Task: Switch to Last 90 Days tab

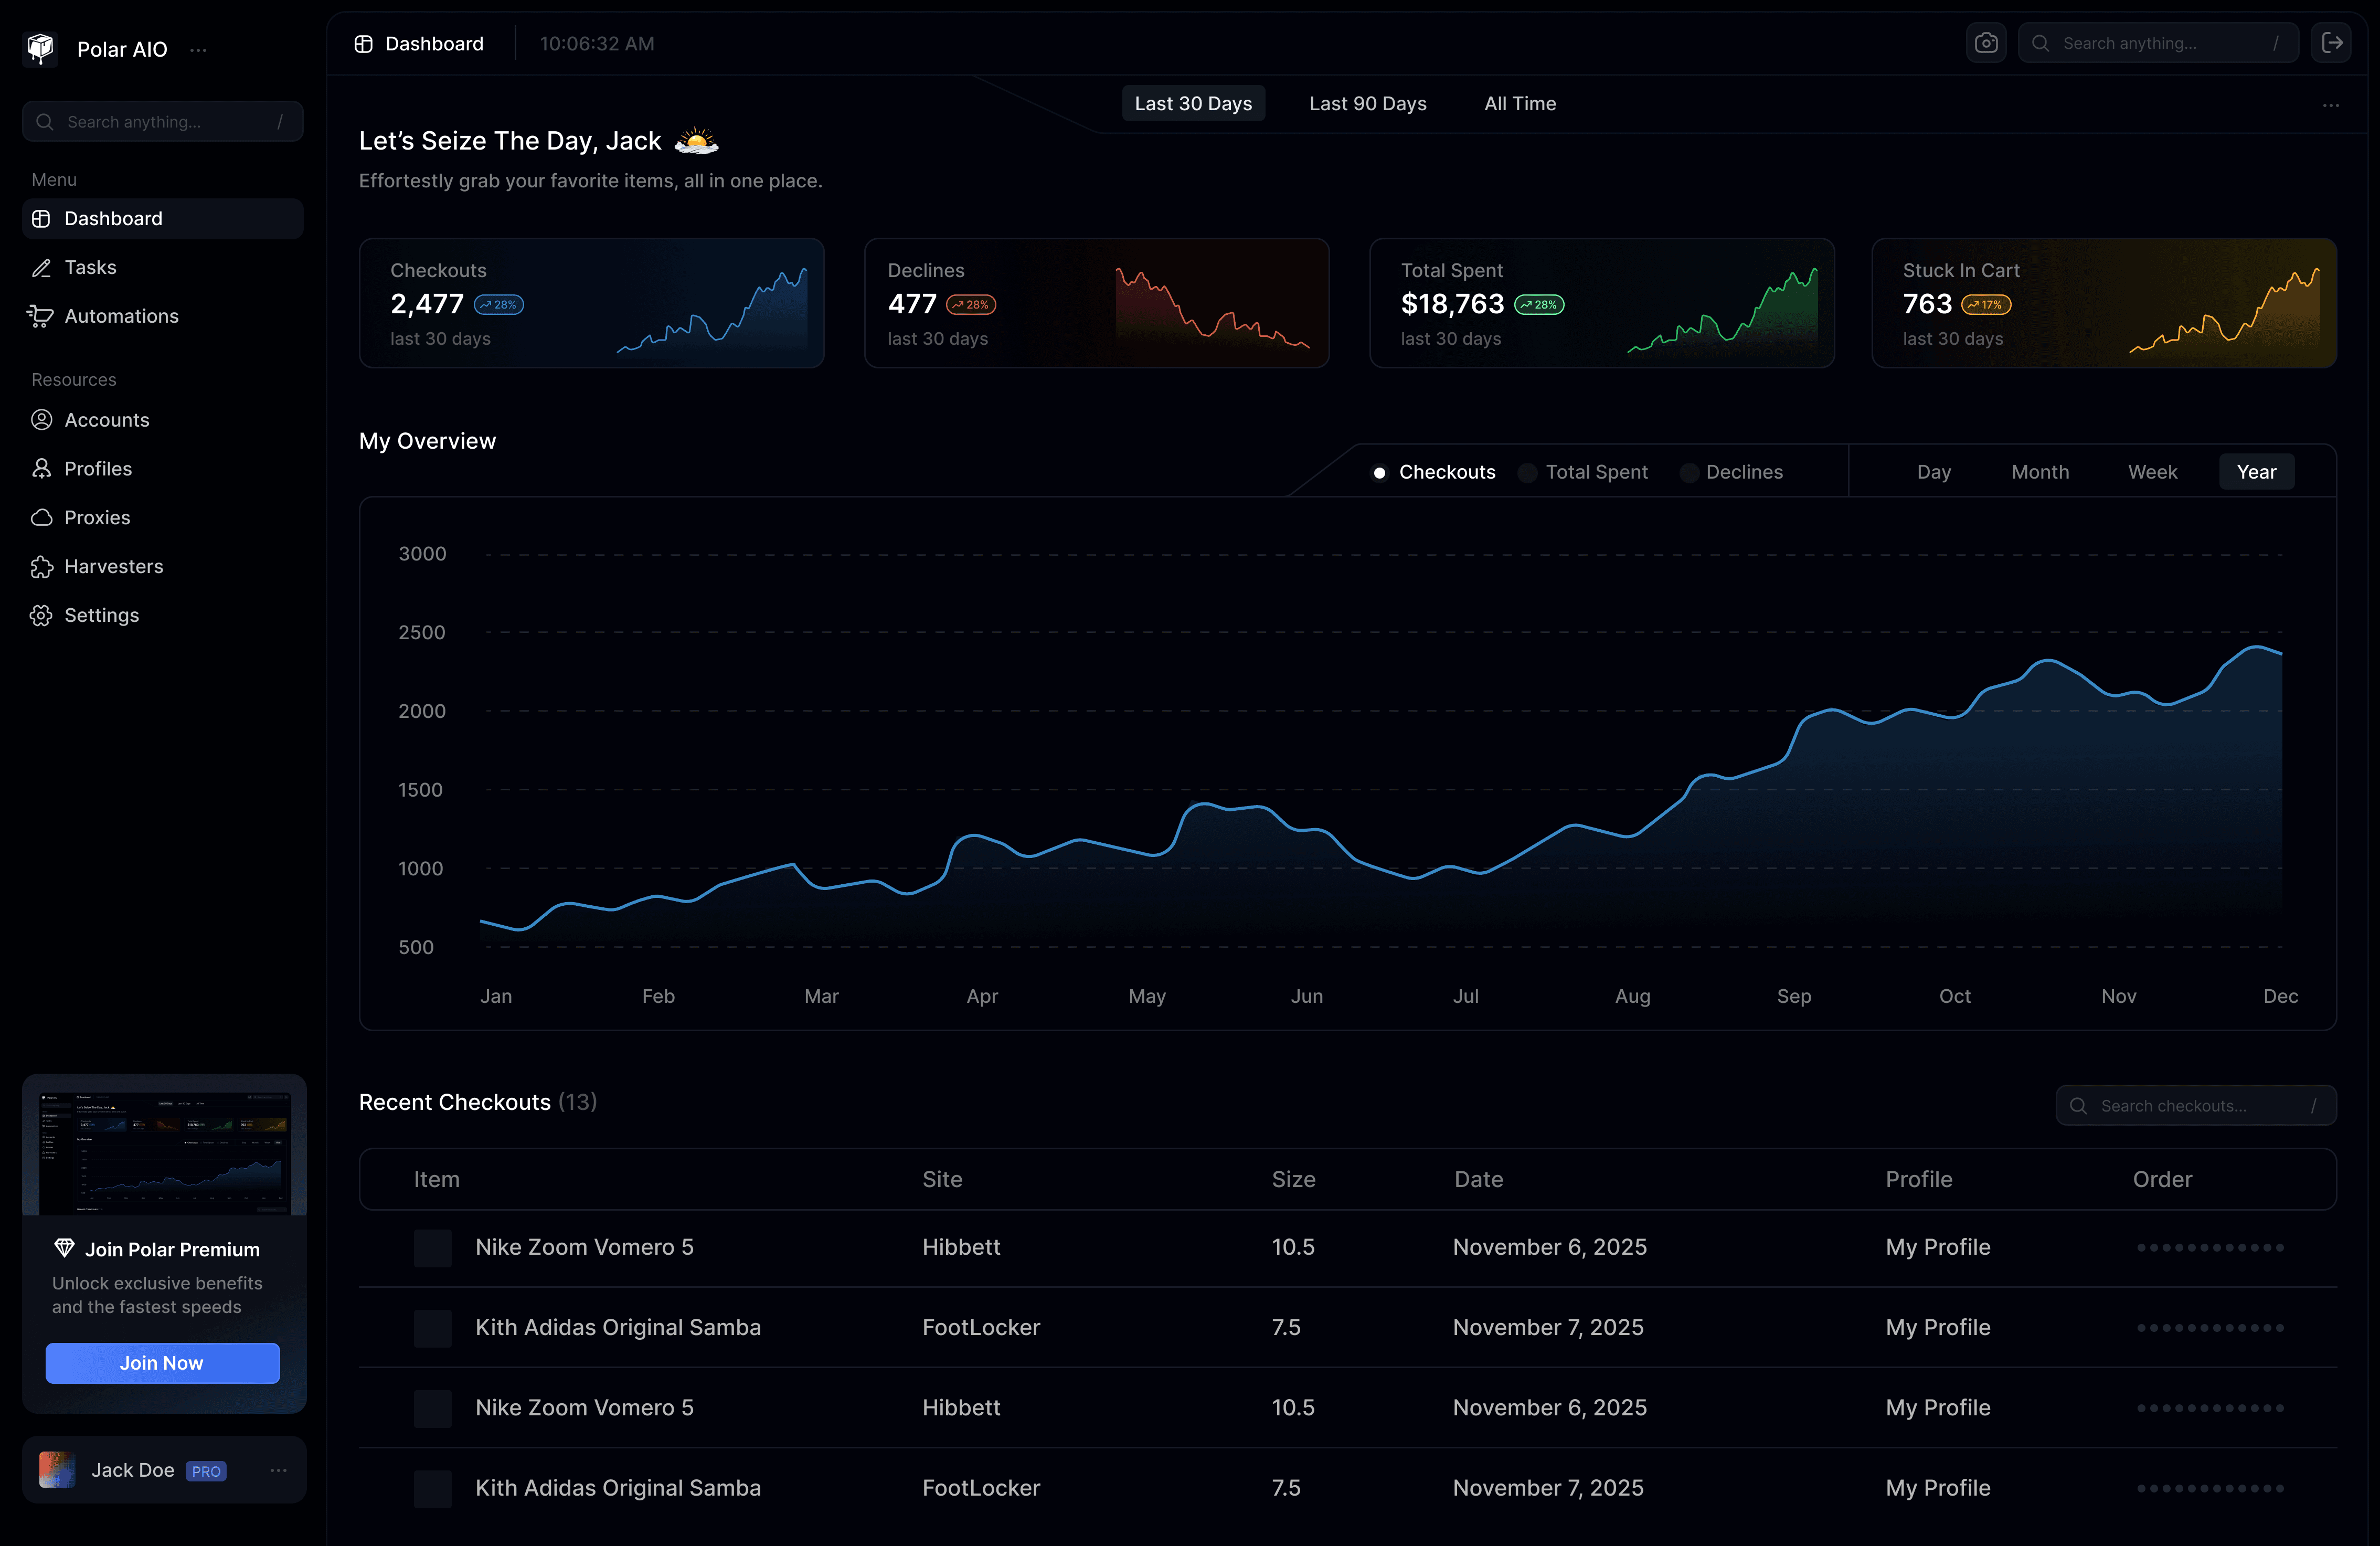Action: (1367, 104)
